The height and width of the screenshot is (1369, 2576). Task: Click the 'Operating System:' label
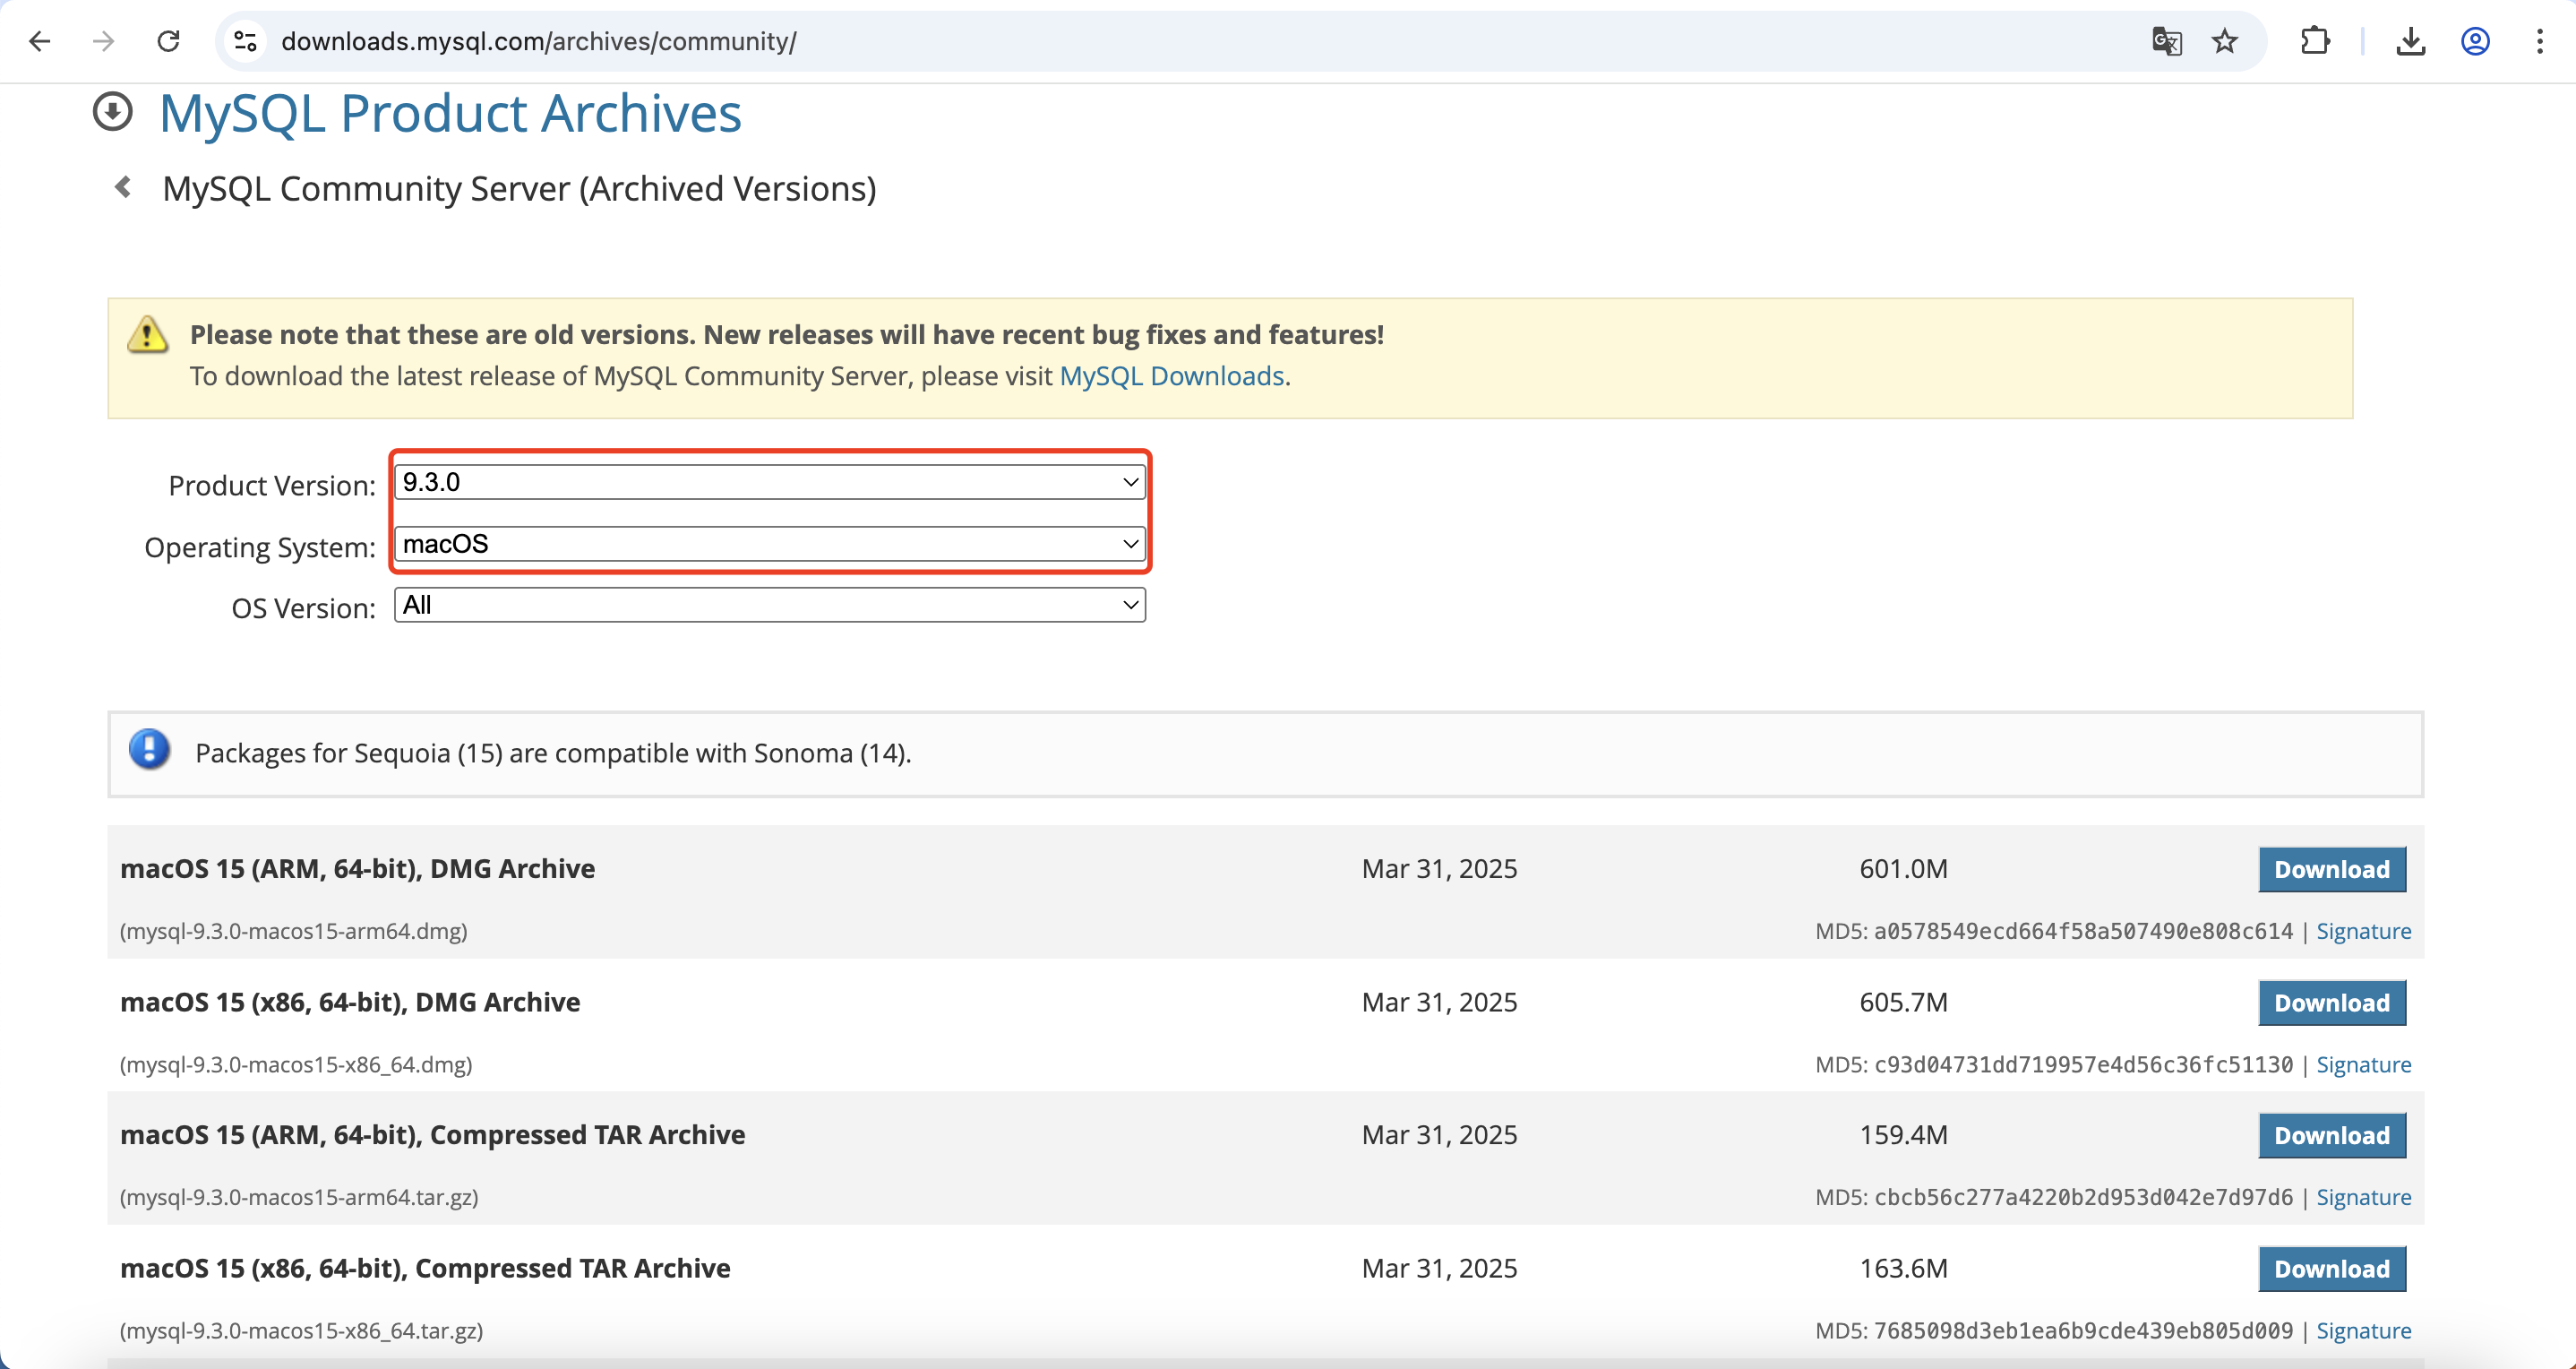[x=260, y=547]
